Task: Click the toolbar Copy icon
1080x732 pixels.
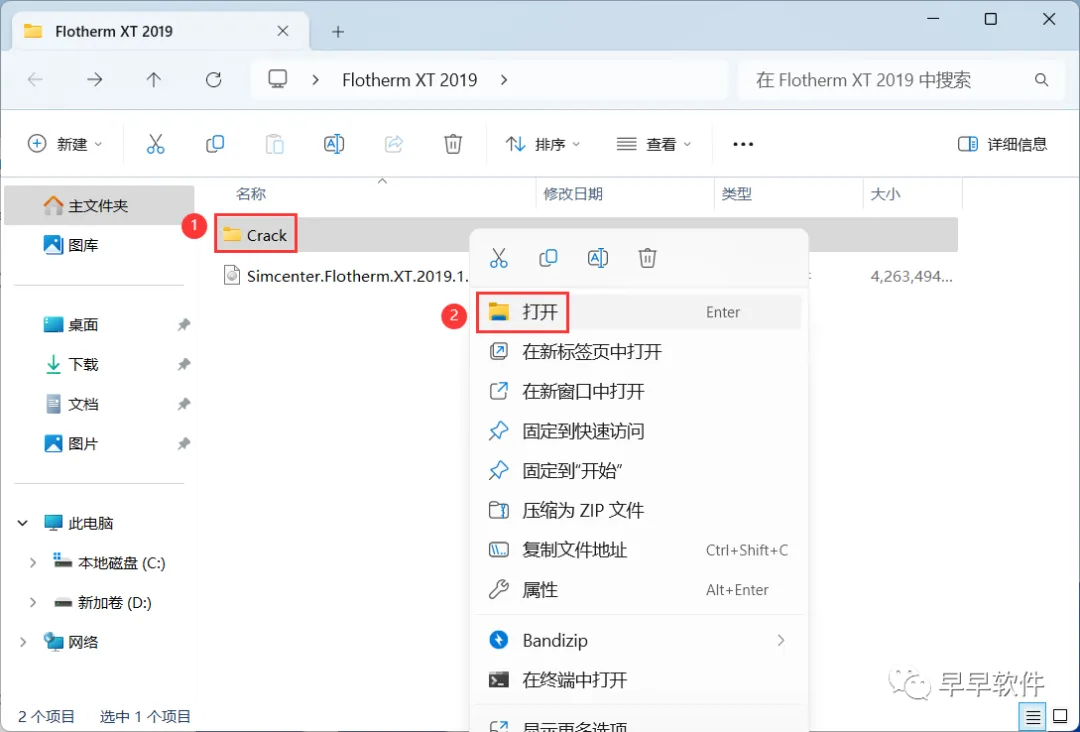Action: click(215, 144)
